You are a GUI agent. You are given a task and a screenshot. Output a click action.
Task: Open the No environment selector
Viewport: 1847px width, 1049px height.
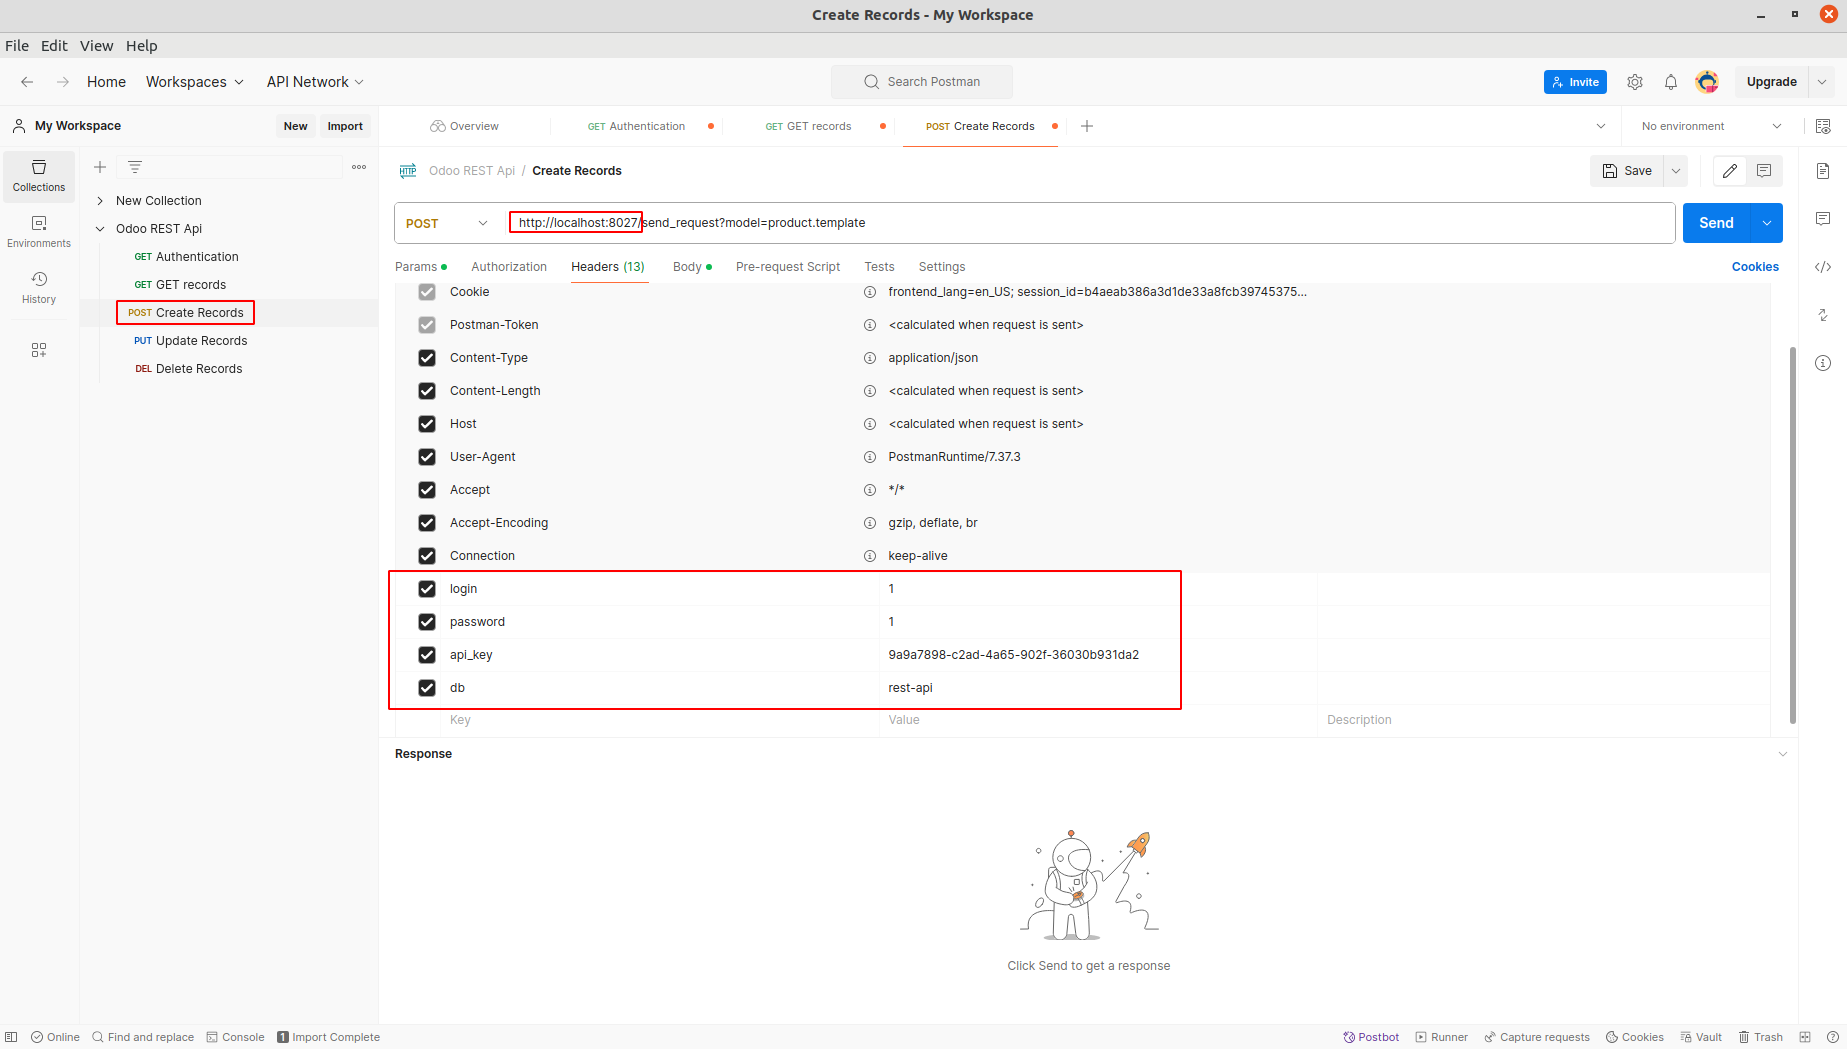[x=1711, y=126]
